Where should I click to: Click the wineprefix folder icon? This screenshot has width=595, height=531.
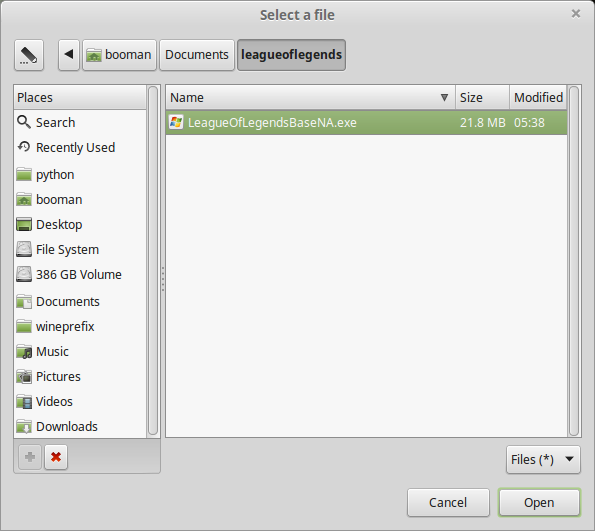(24, 326)
